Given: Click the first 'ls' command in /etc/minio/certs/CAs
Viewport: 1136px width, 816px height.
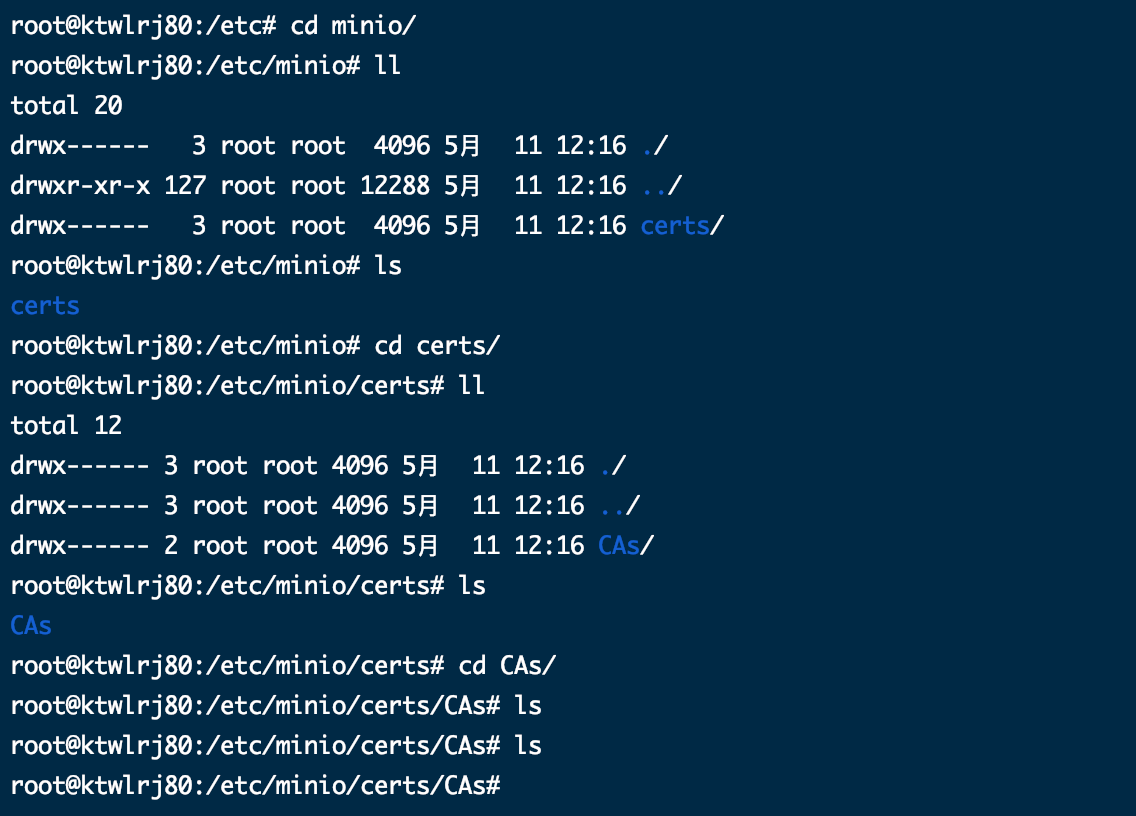Looking at the screenshot, I should click(x=528, y=705).
